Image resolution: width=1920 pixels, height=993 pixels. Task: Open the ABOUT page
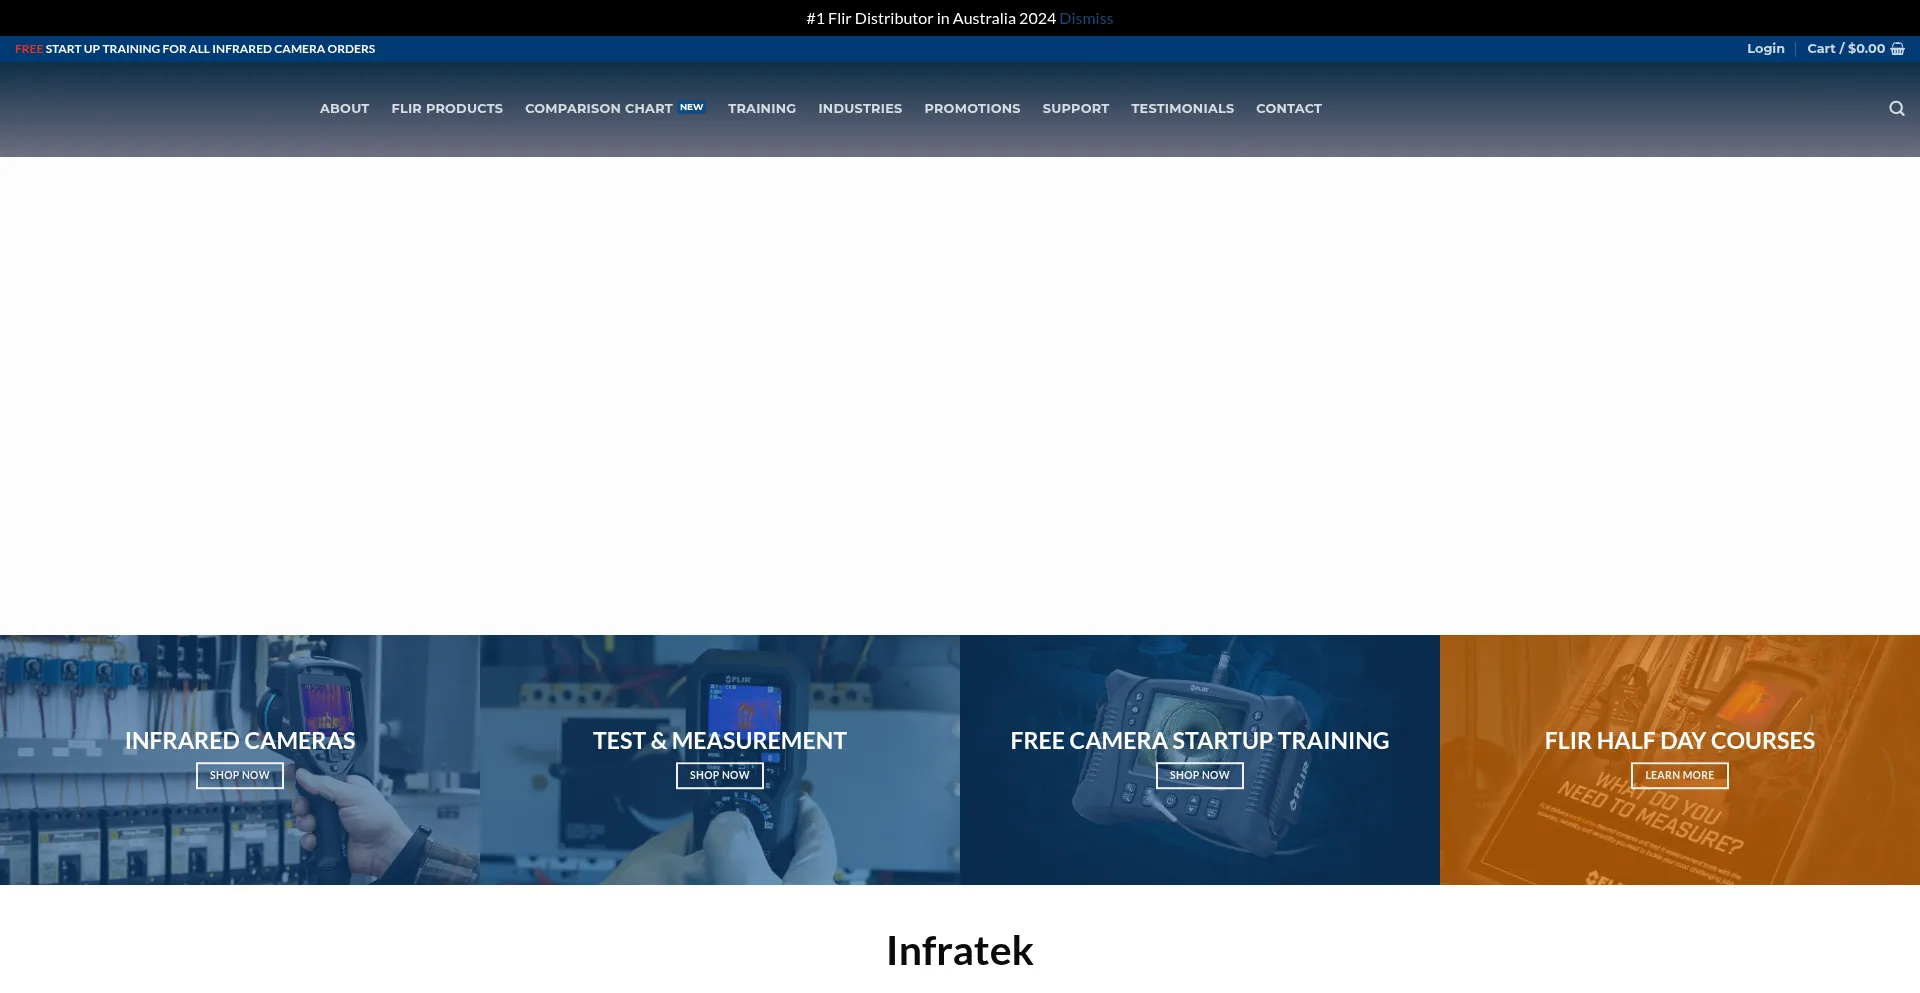[x=344, y=108]
